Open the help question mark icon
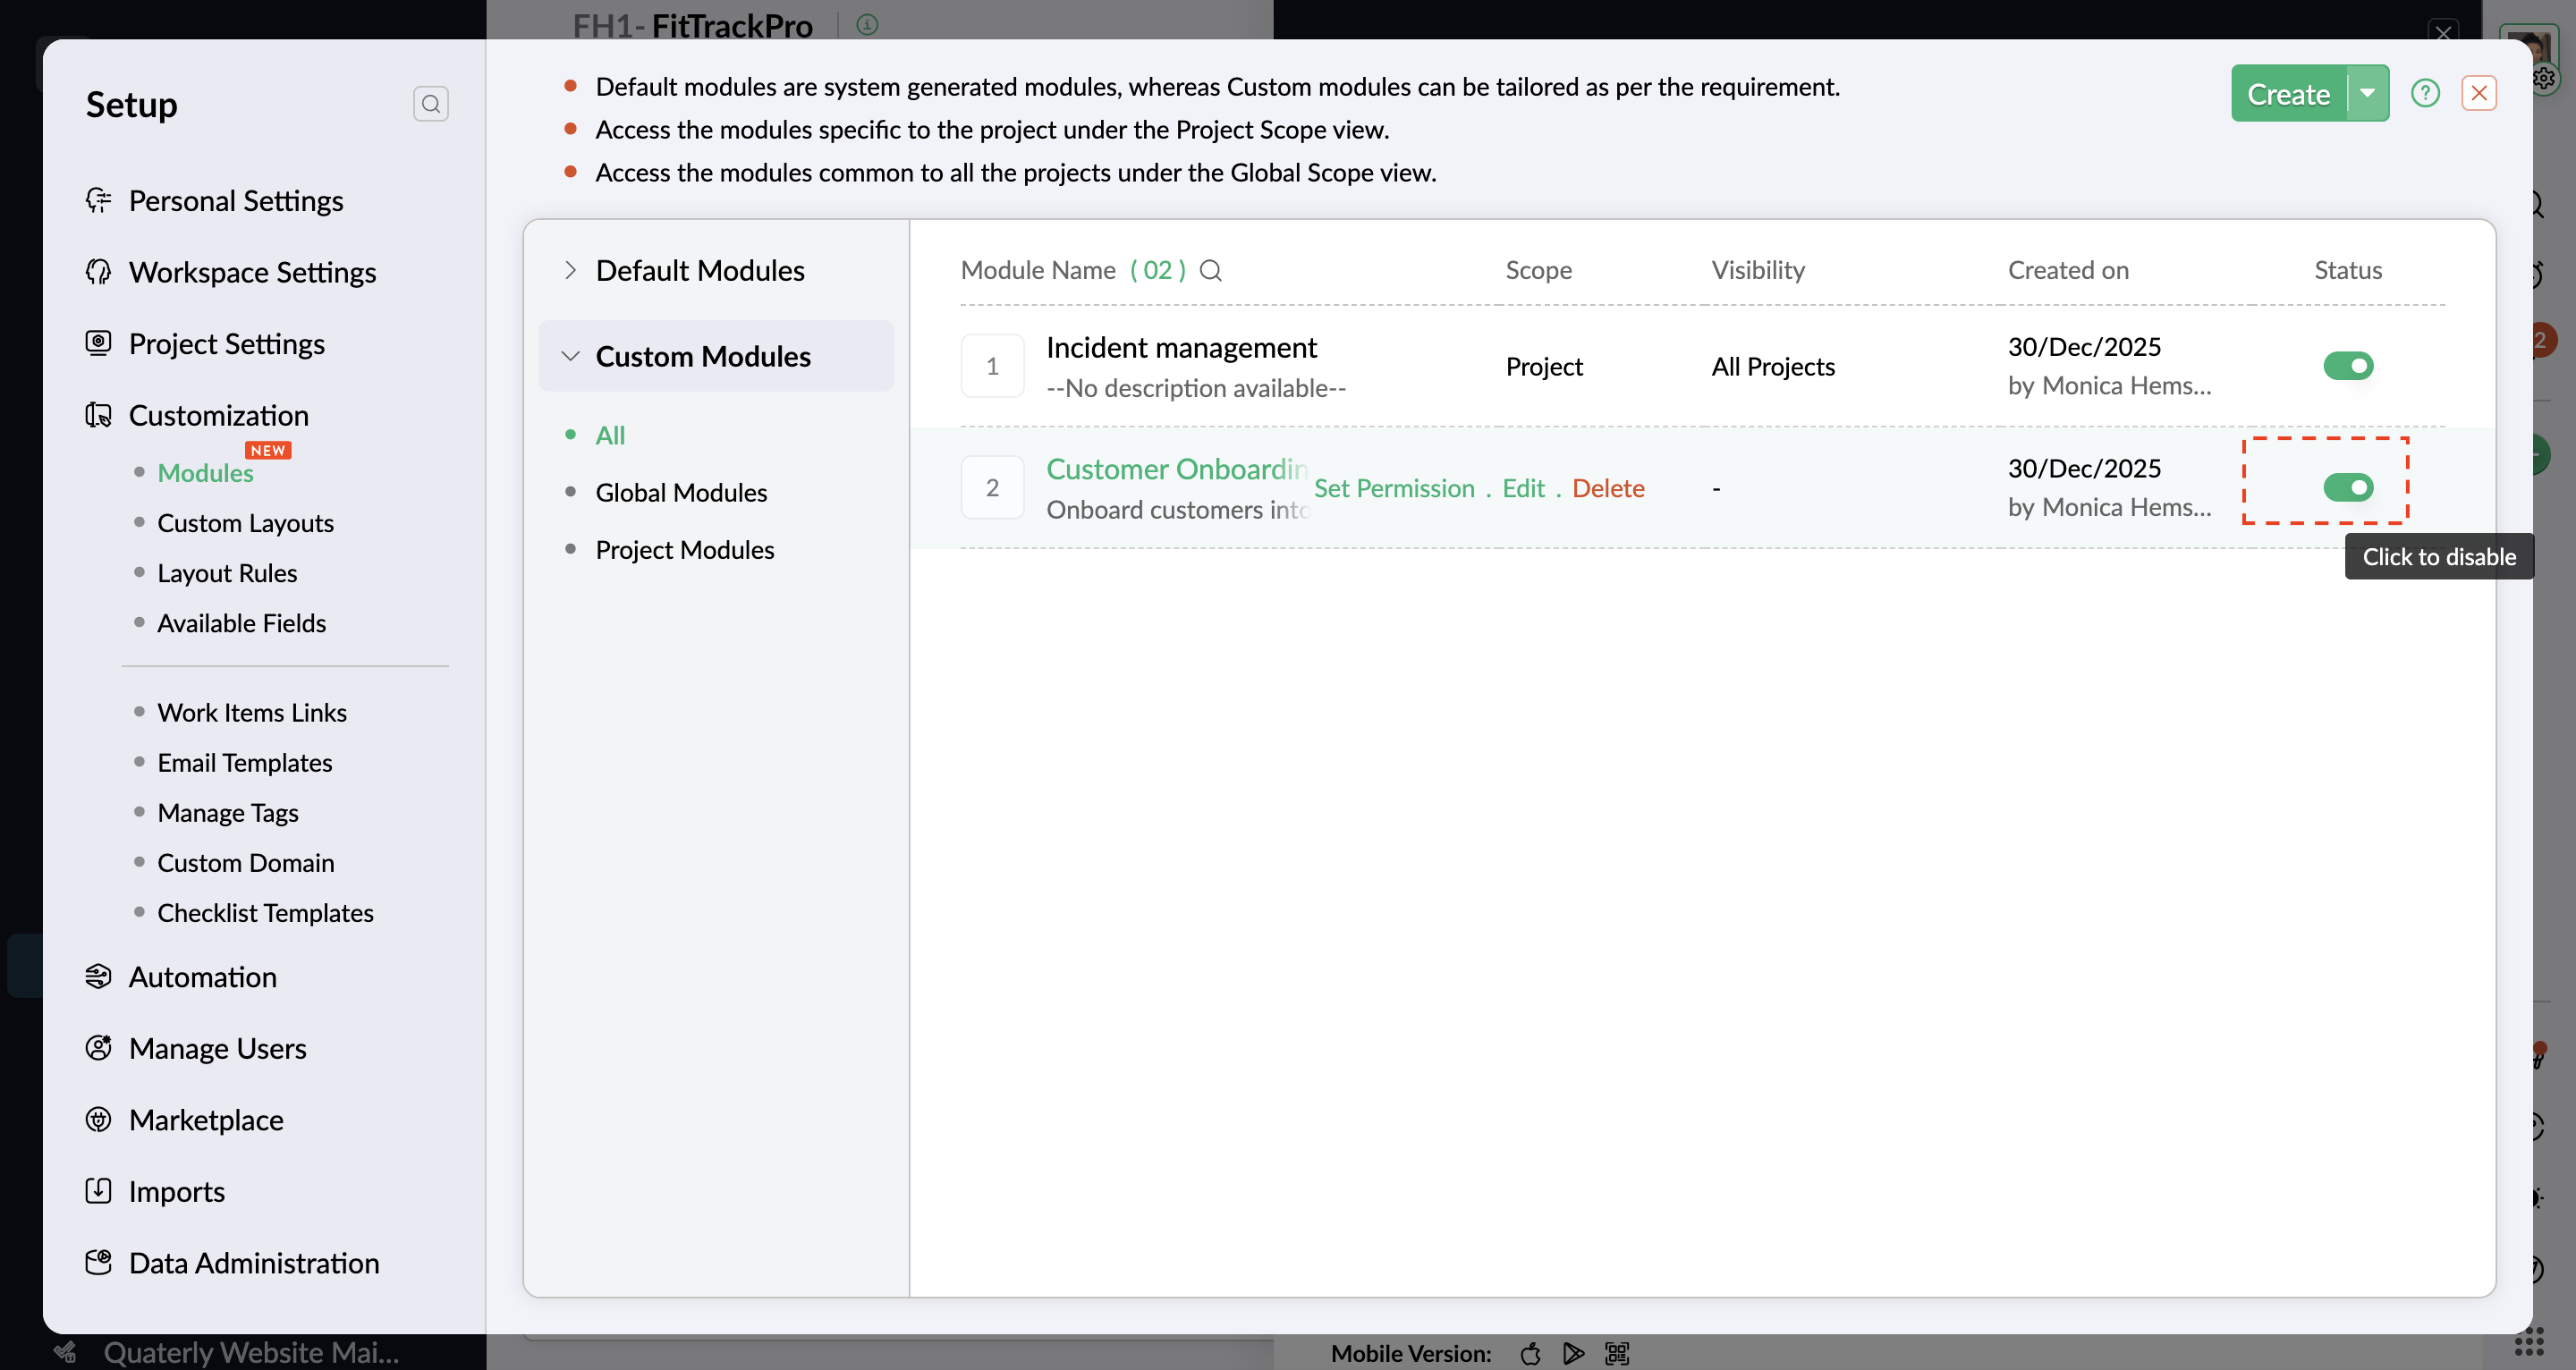 point(2425,94)
